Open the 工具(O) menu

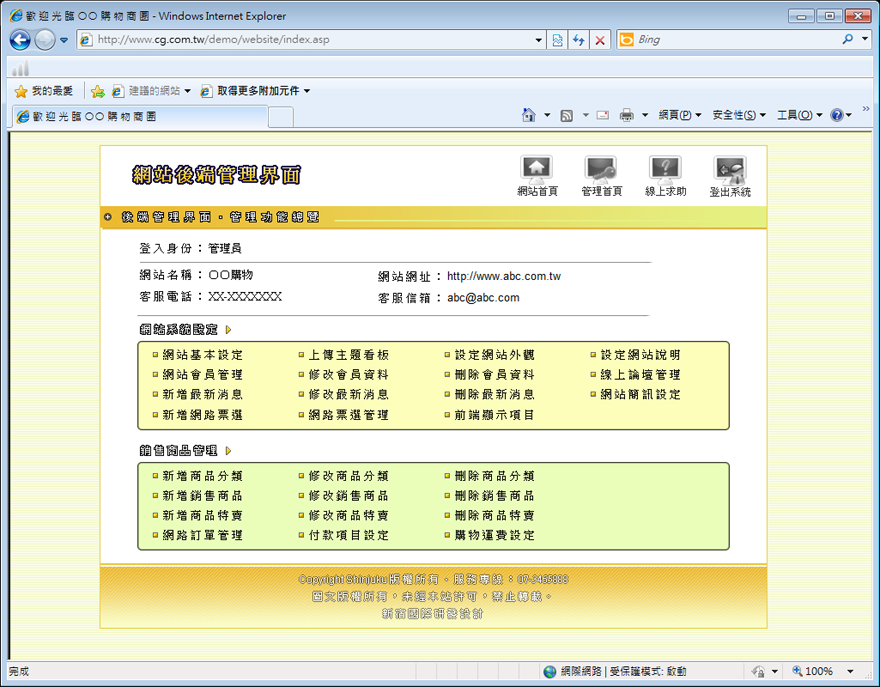pyautogui.click(x=799, y=115)
